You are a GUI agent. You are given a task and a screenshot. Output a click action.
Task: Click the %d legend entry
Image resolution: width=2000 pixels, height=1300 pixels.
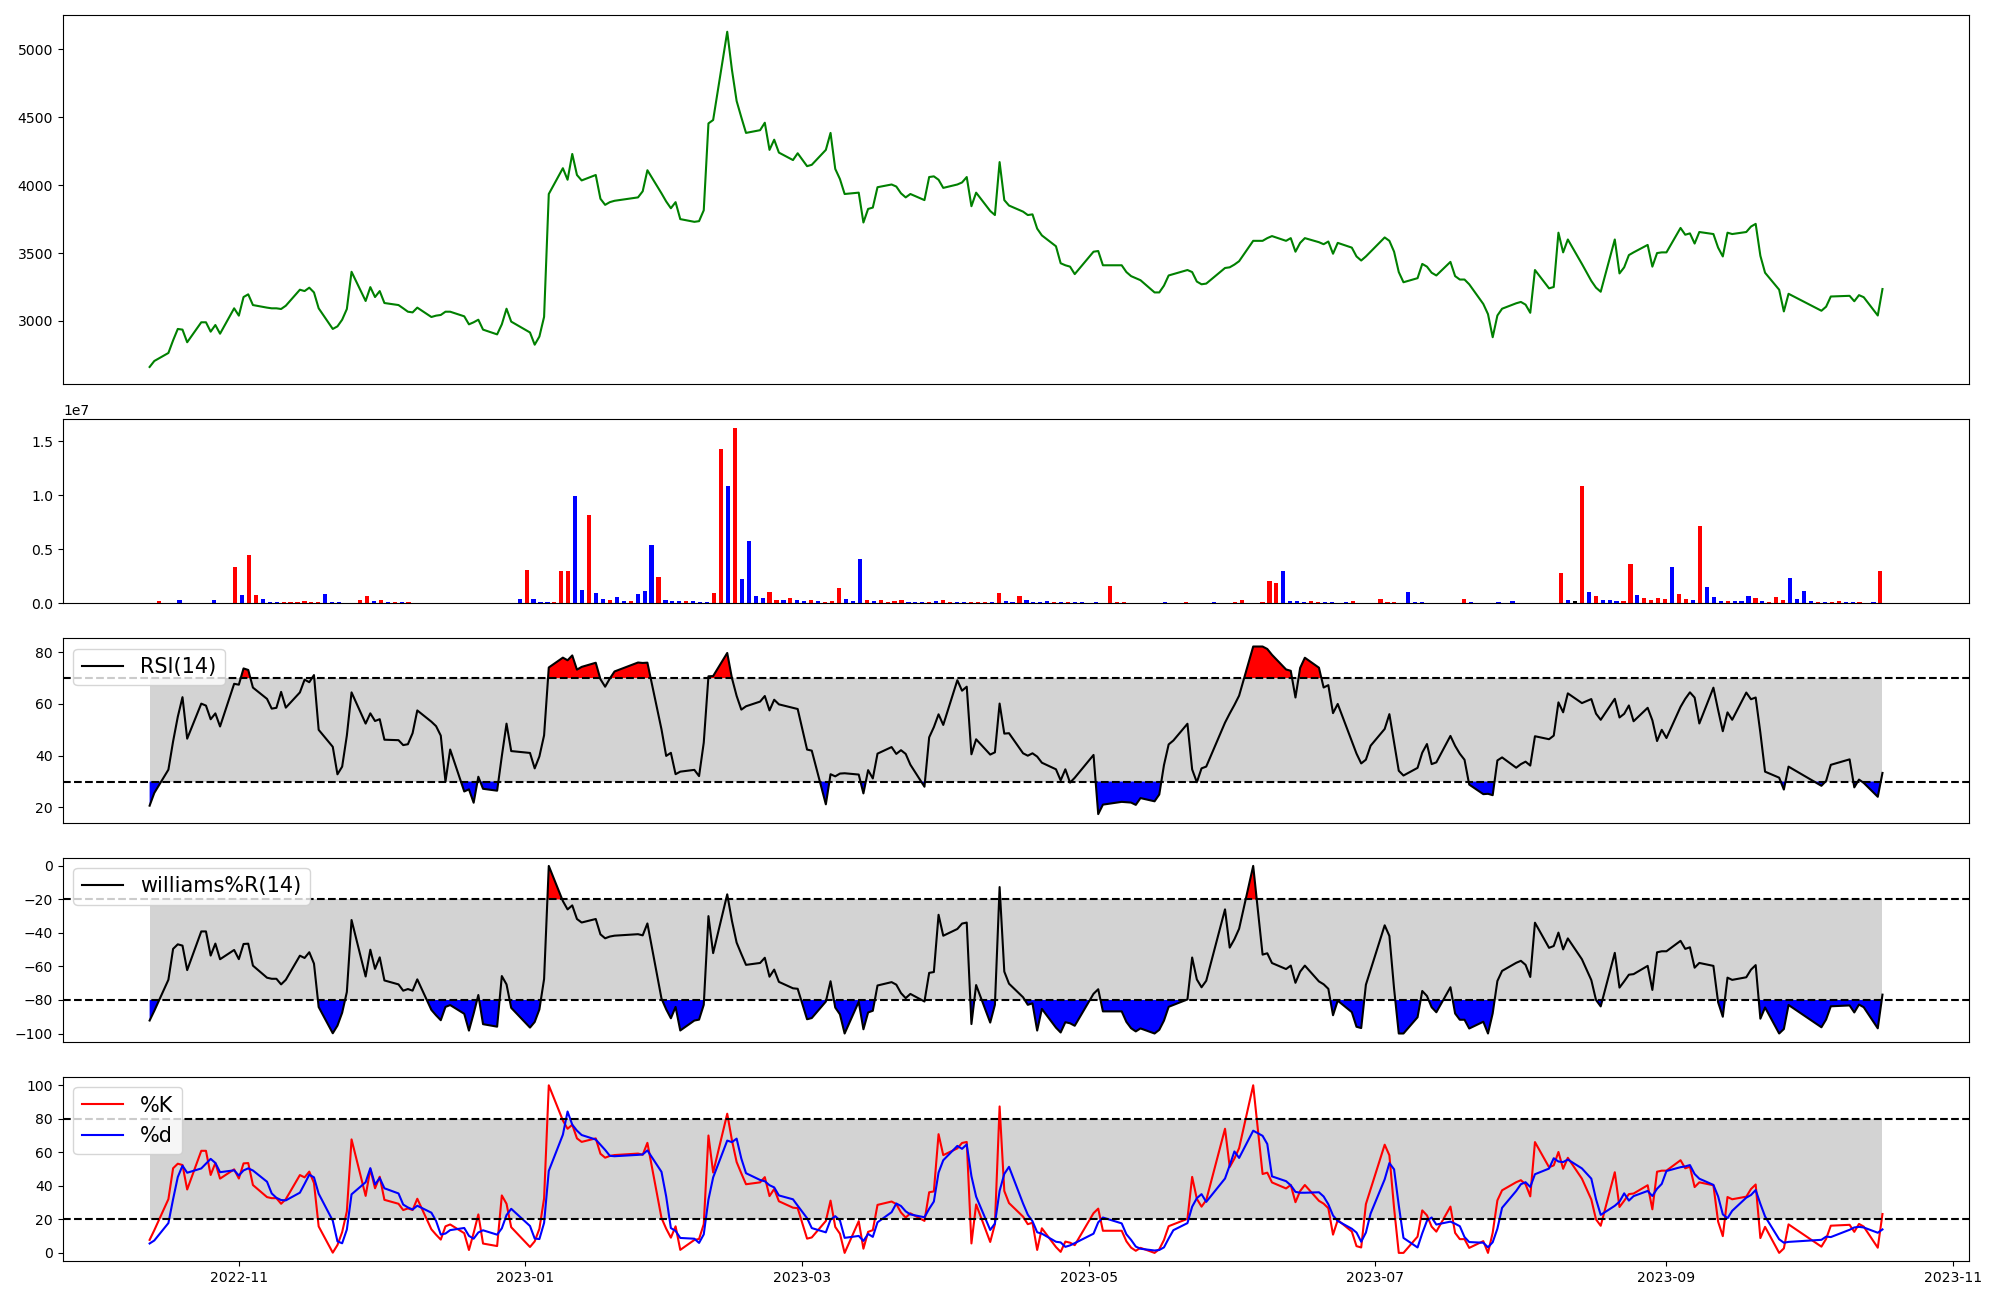click(156, 1135)
